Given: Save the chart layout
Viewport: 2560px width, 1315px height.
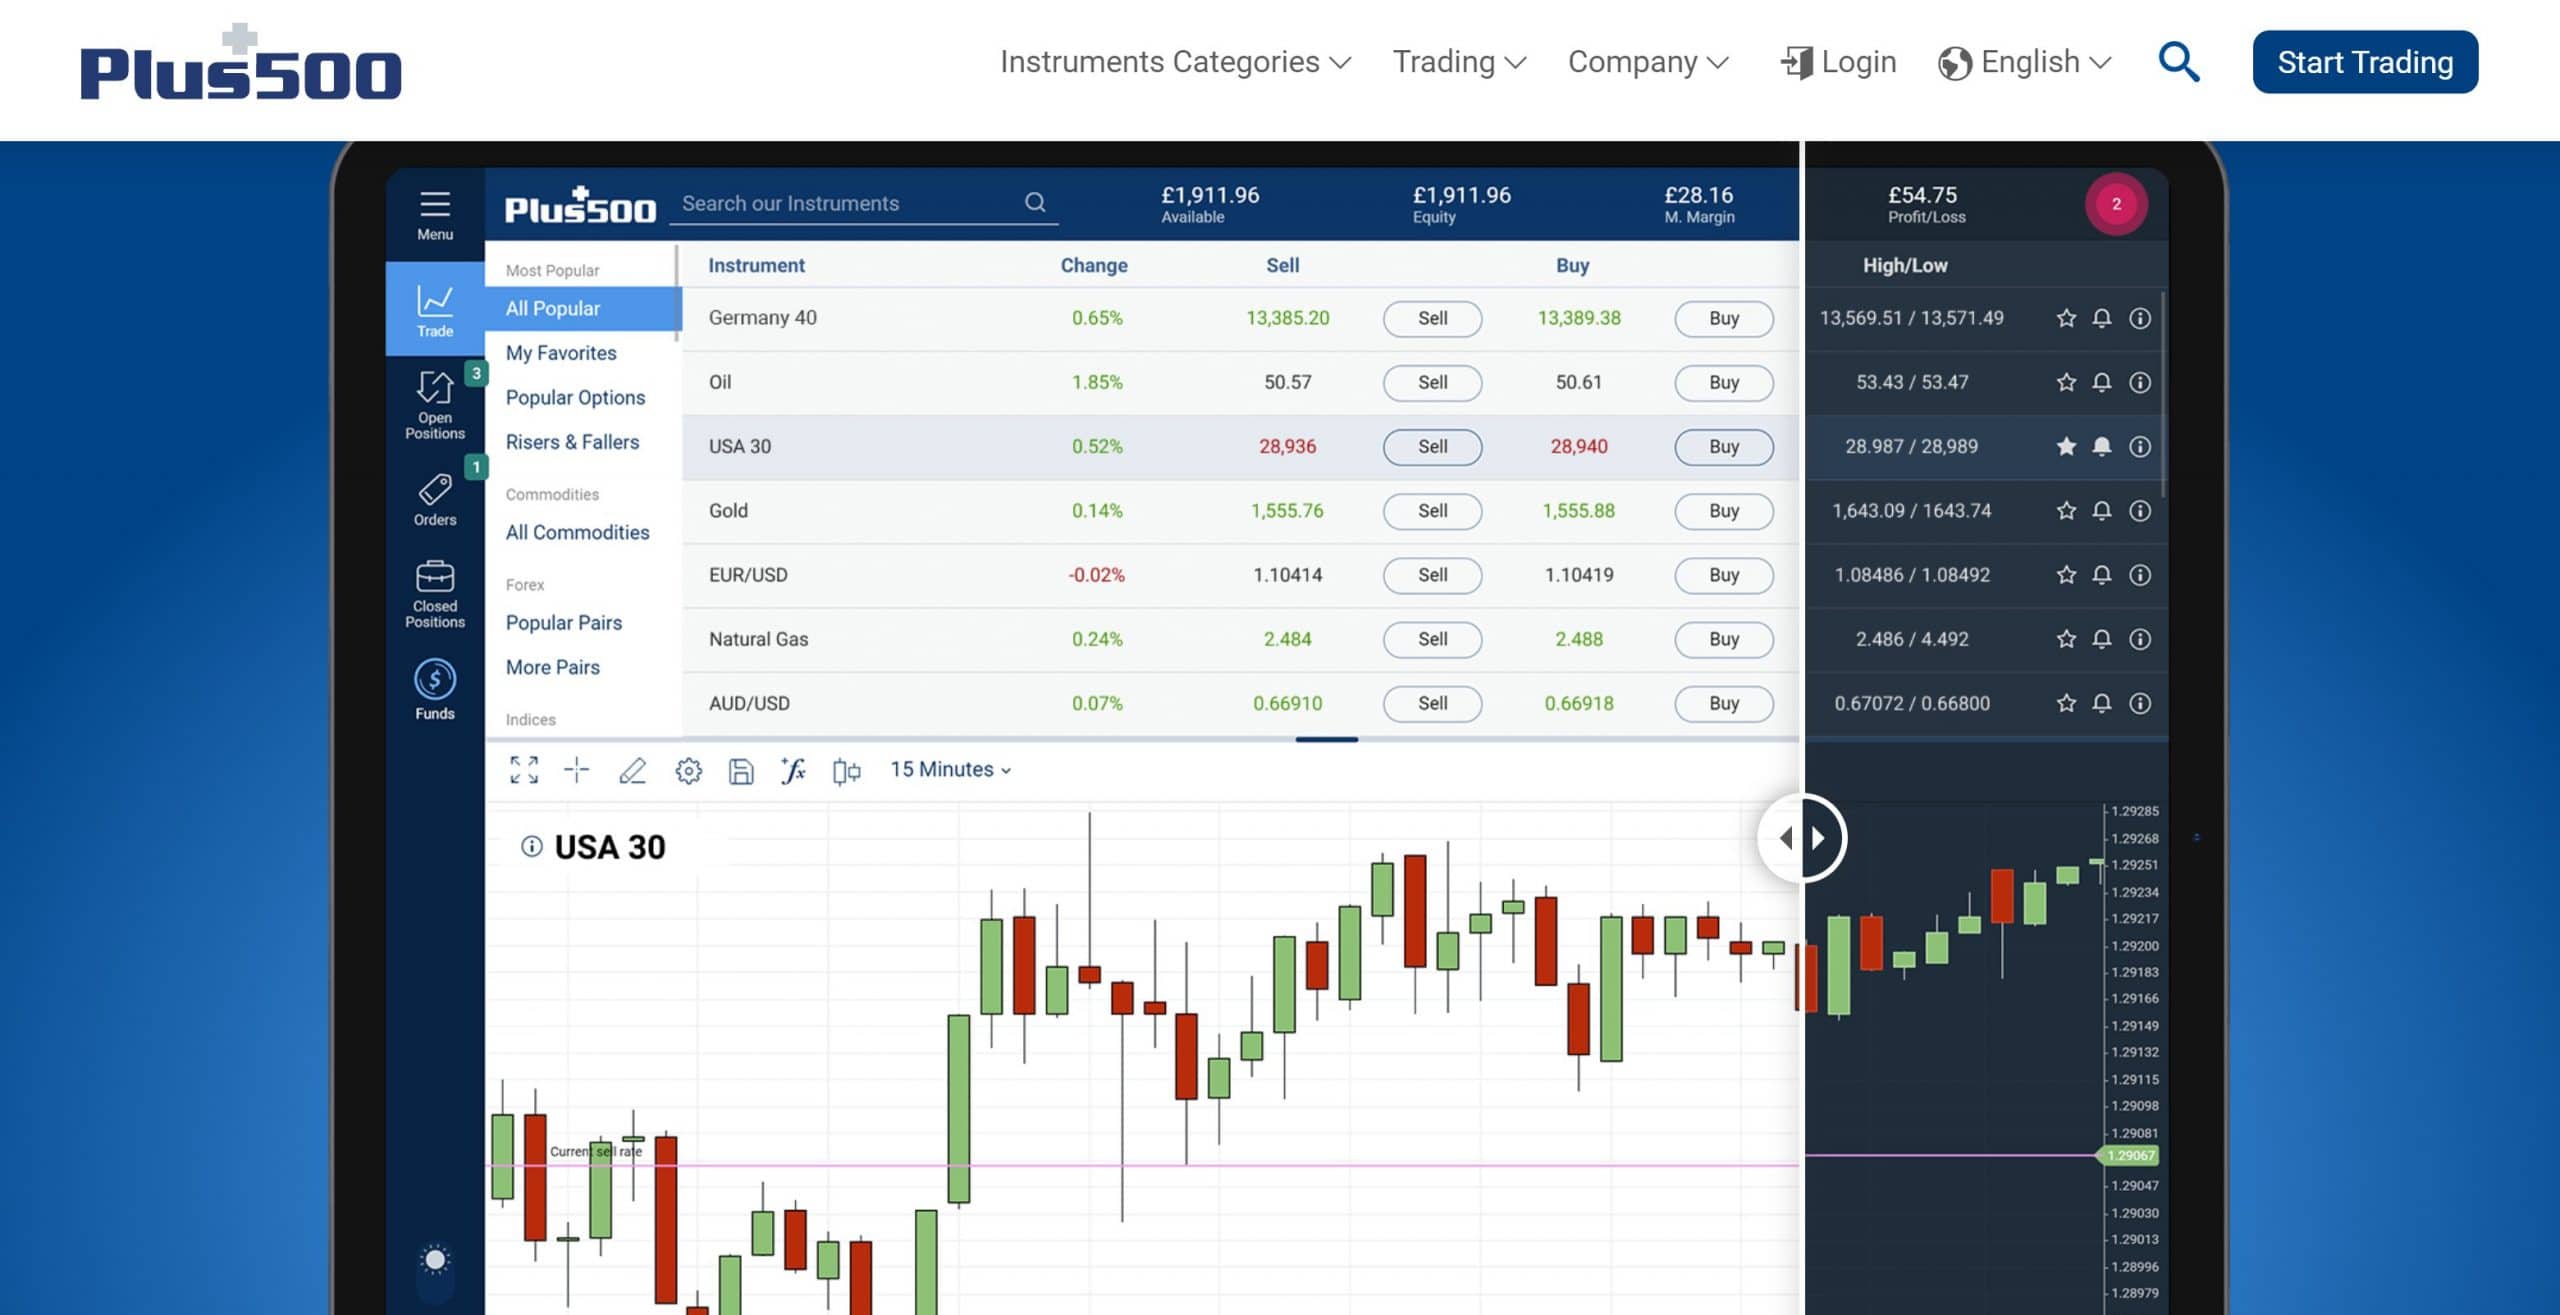Looking at the screenshot, I should (741, 771).
